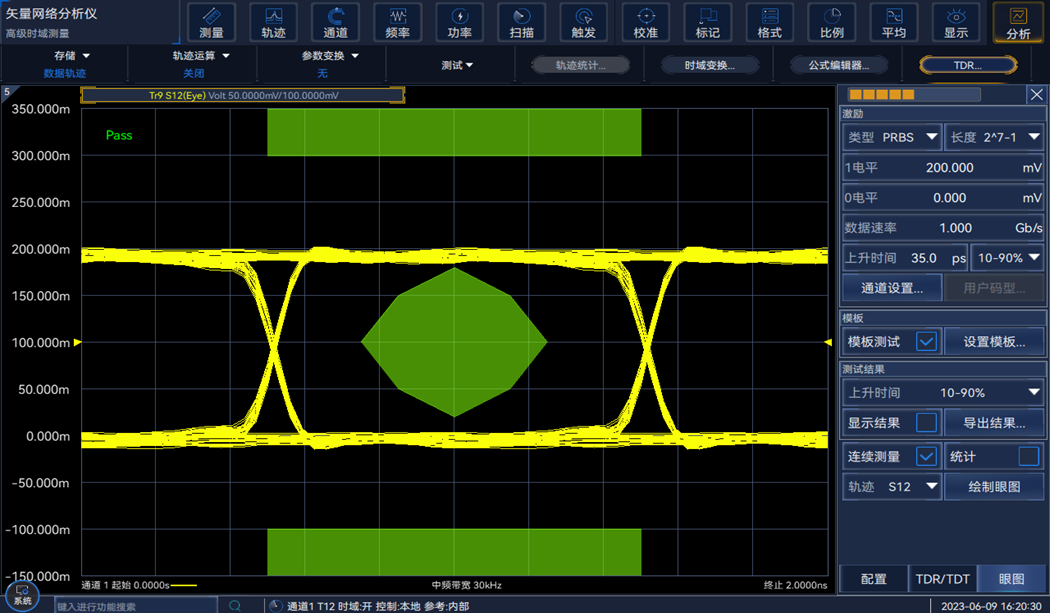Open the 轨迹 S12 dropdown
The width and height of the screenshot is (1050, 613).
coord(891,487)
